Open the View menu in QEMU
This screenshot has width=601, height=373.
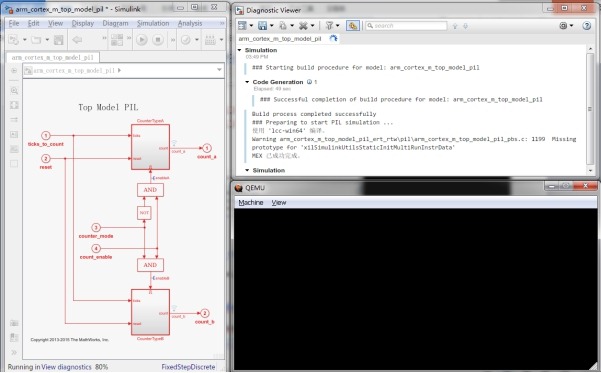pyautogui.click(x=279, y=202)
